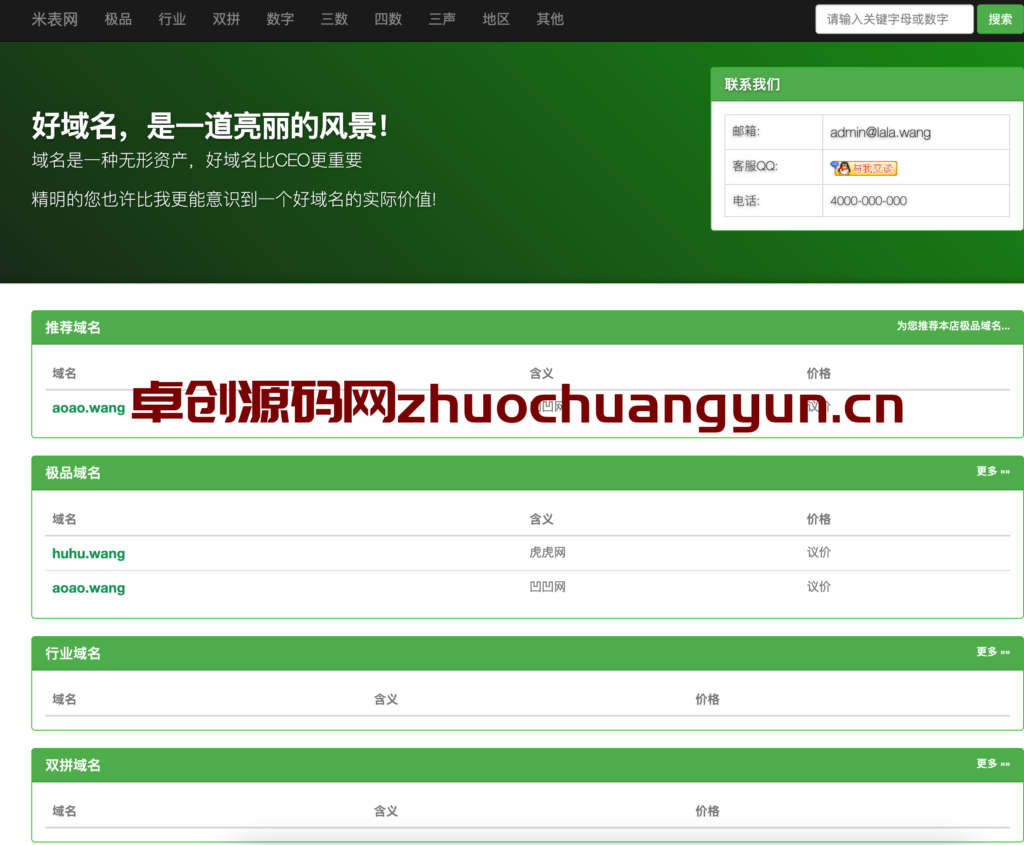
Task: Click 域名 column header in 极品域名 table
Action: click(x=64, y=519)
